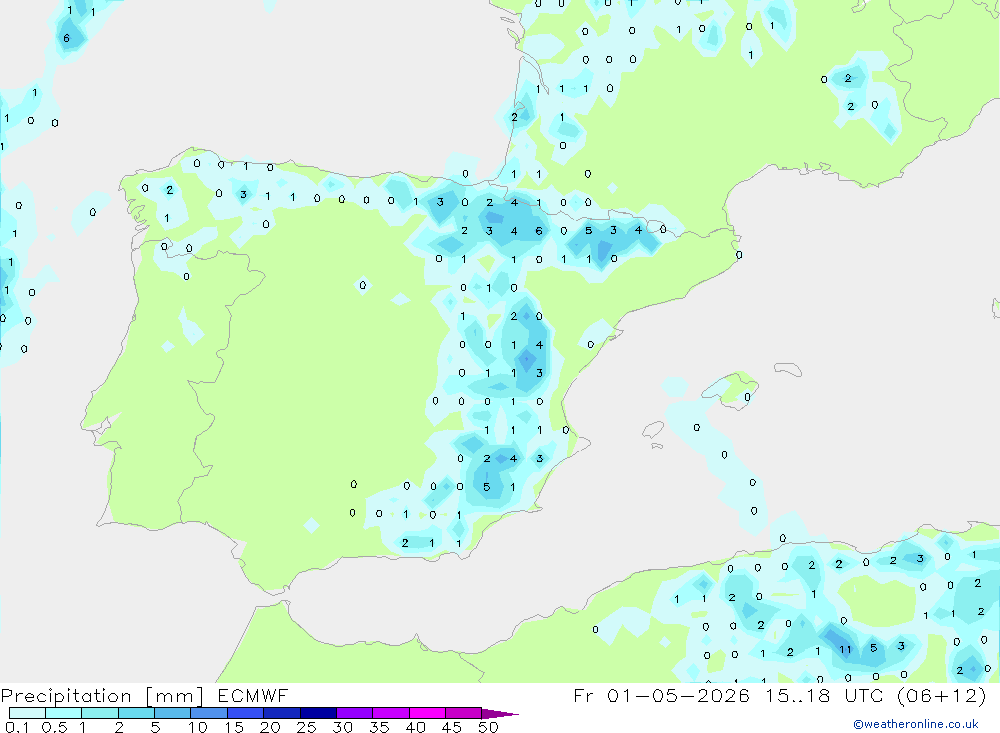Click the '15..18 UTC' time range text

coord(825,695)
